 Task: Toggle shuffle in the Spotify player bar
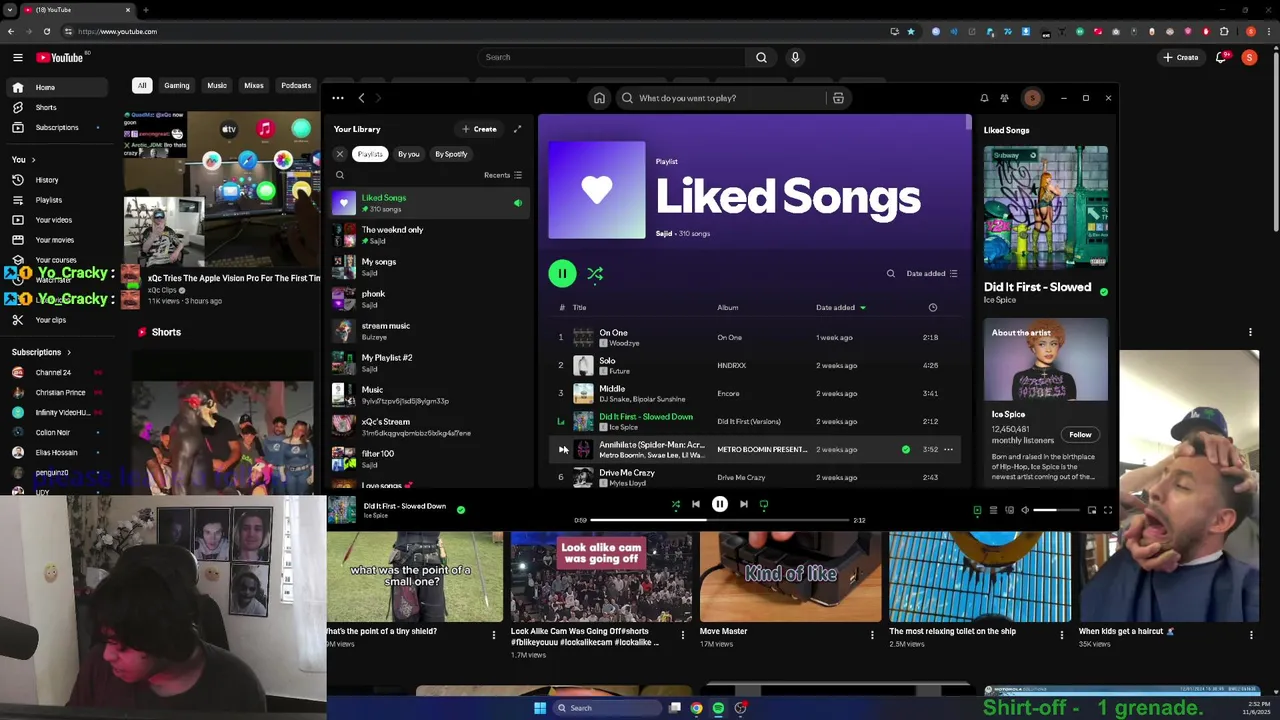click(x=676, y=505)
